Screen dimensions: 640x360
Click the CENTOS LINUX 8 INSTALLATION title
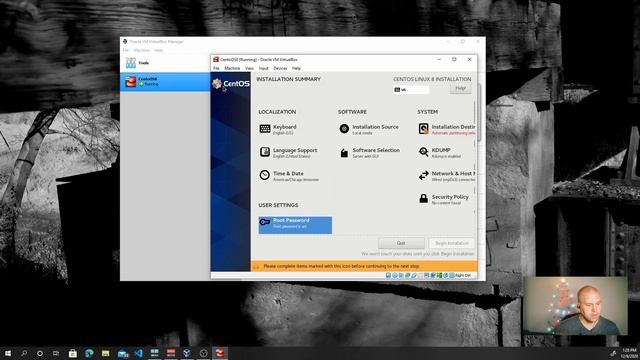pos(432,79)
